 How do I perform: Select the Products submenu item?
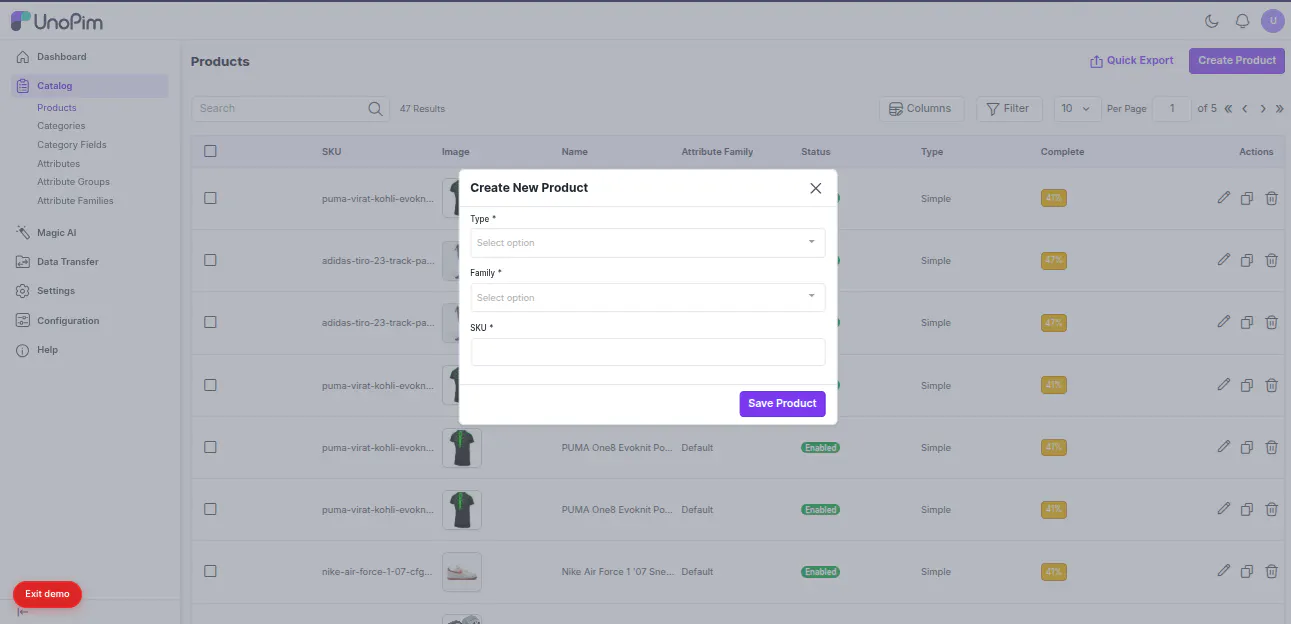tap(57, 108)
